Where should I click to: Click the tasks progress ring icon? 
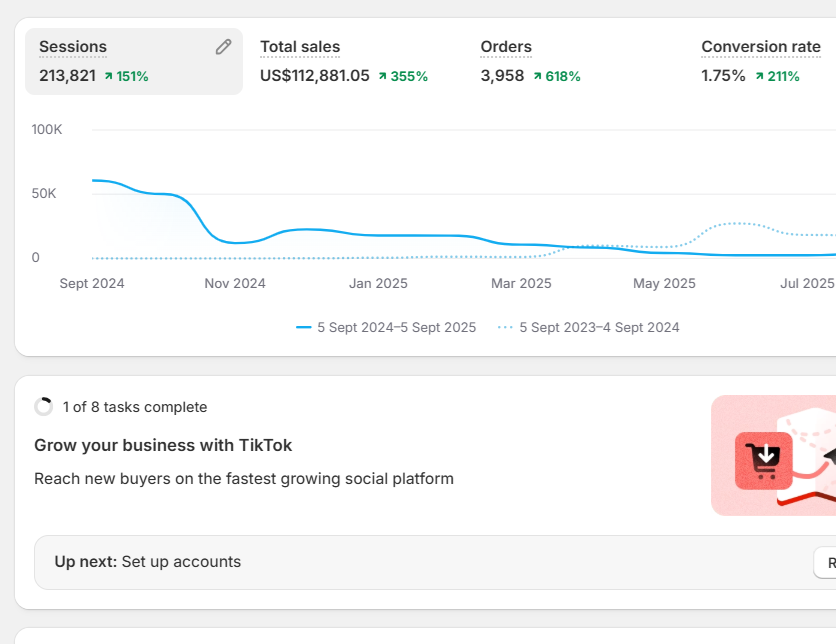pyautogui.click(x=43, y=407)
